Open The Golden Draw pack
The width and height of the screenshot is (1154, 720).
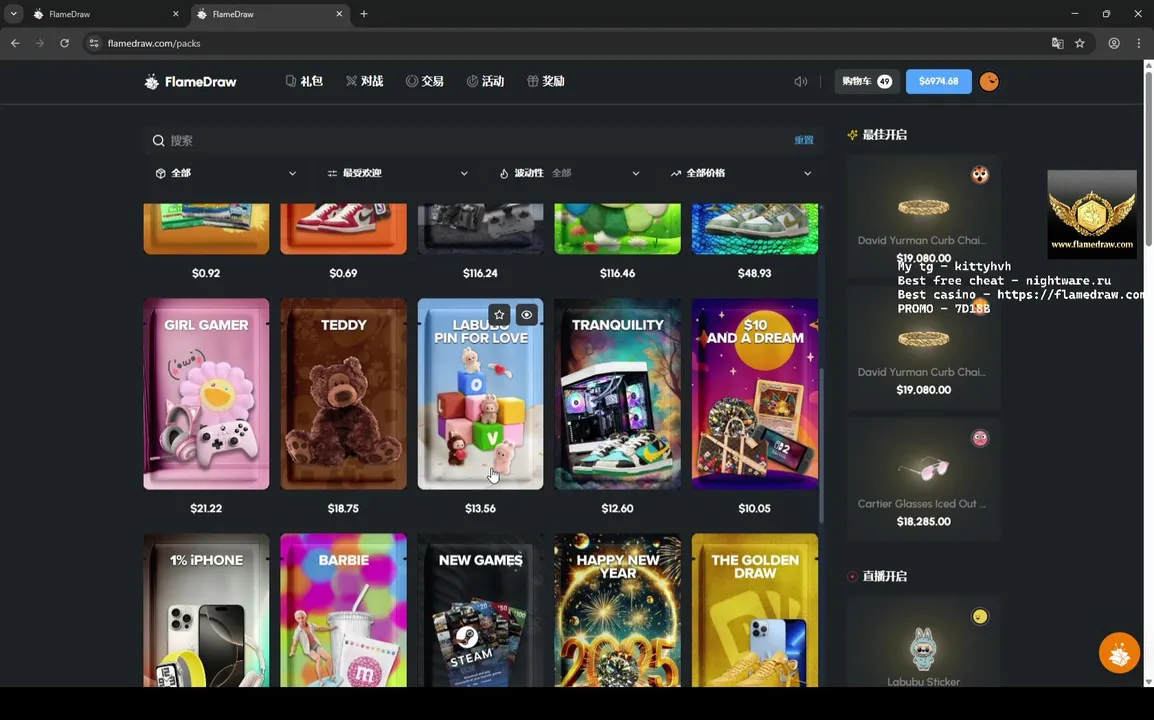click(x=754, y=610)
